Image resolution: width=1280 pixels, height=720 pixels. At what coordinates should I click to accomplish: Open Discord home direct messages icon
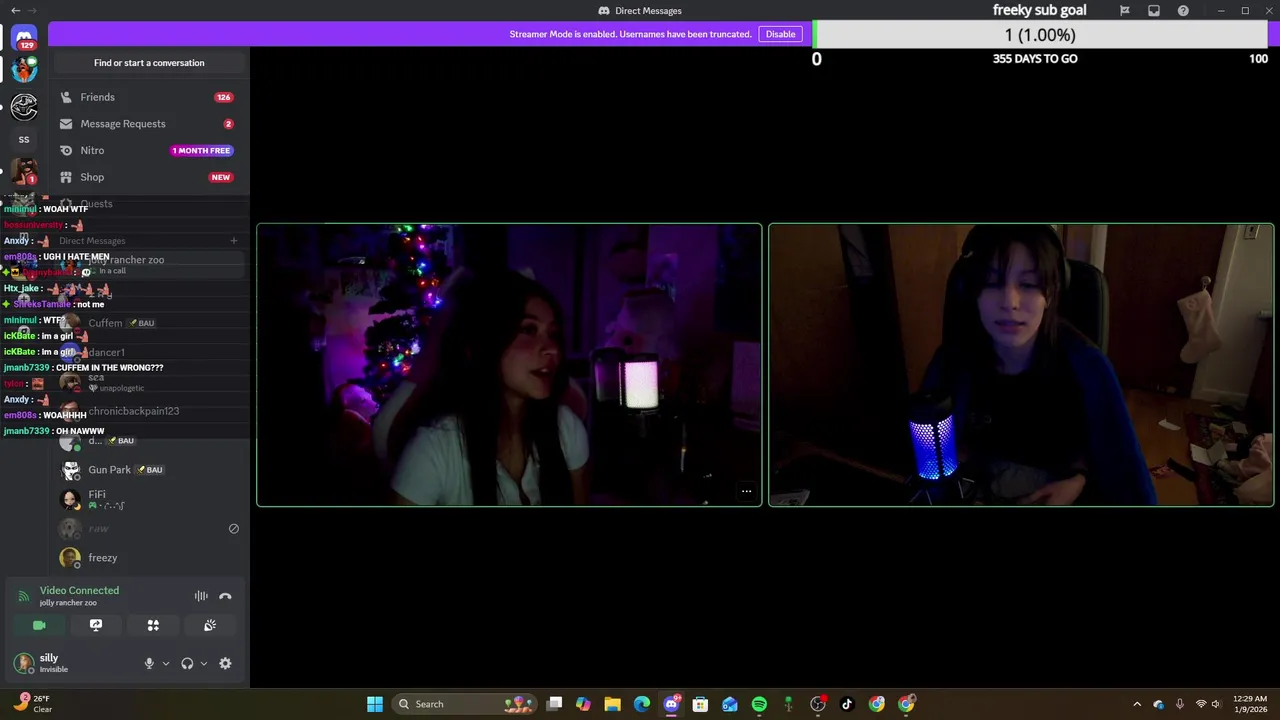click(x=24, y=38)
